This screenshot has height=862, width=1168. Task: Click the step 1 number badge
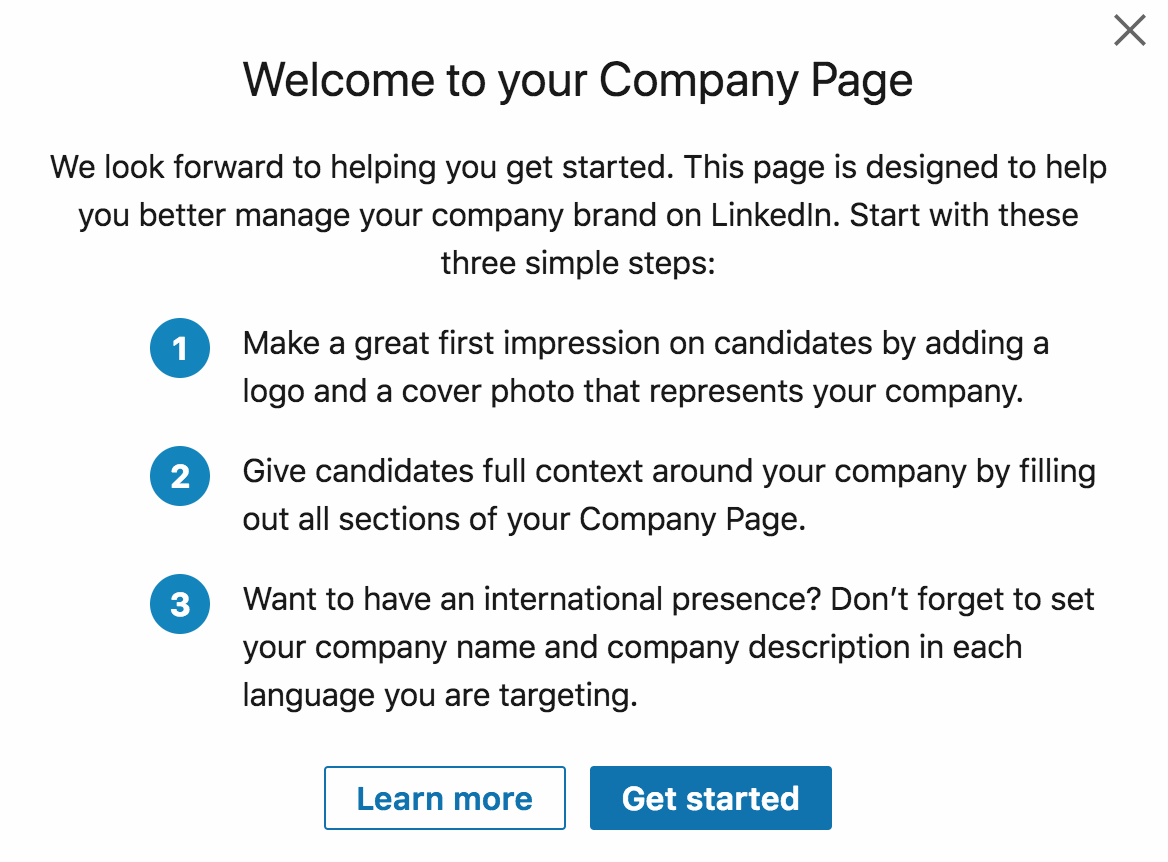click(180, 349)
